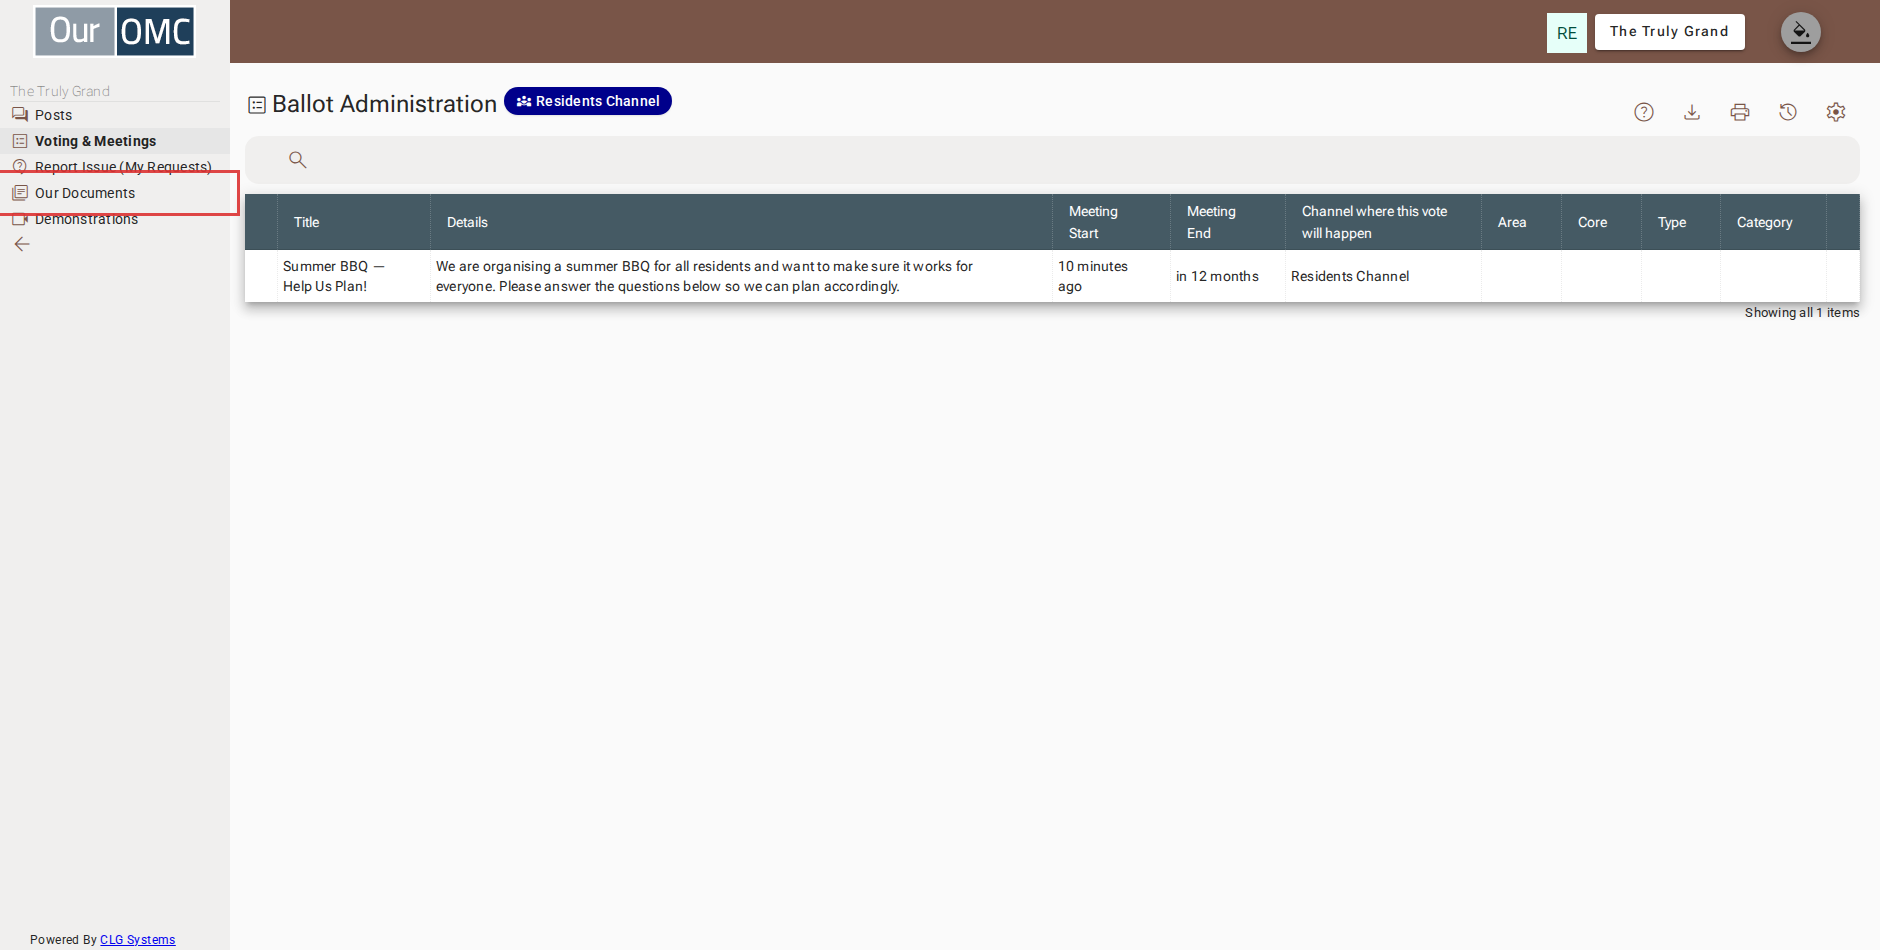1880x950 pixels.
Task: Click the '10 minutes ago' cell
Action: click(x=1111, y=276)
